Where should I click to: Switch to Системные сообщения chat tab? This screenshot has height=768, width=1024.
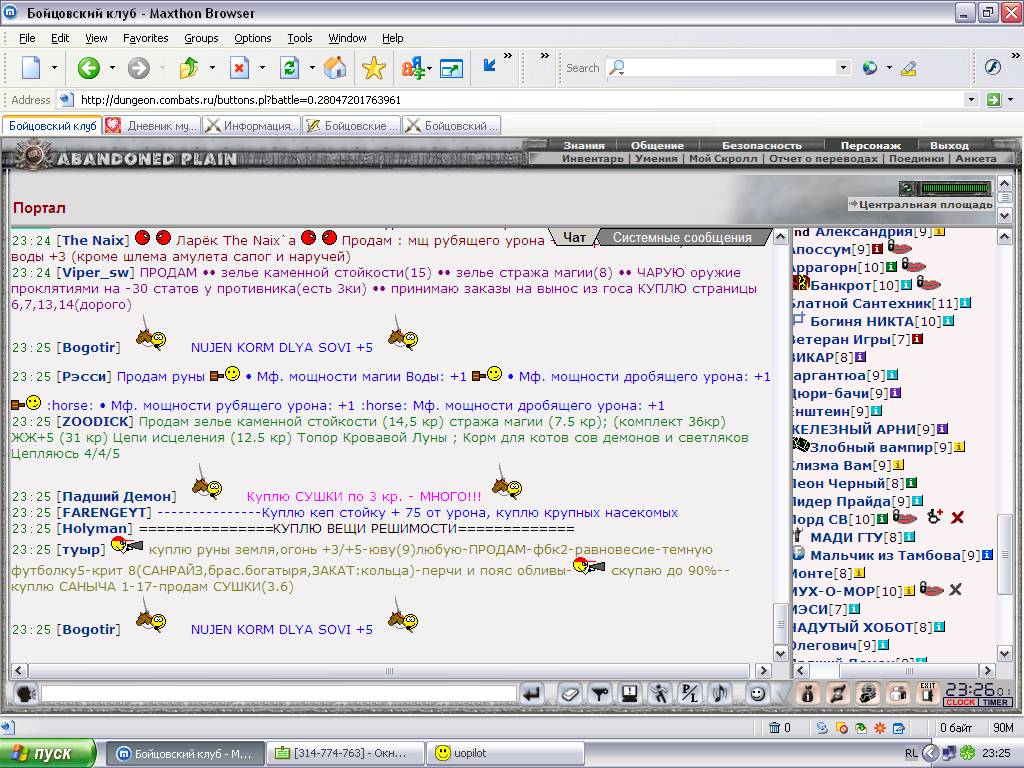click(682, 238)
